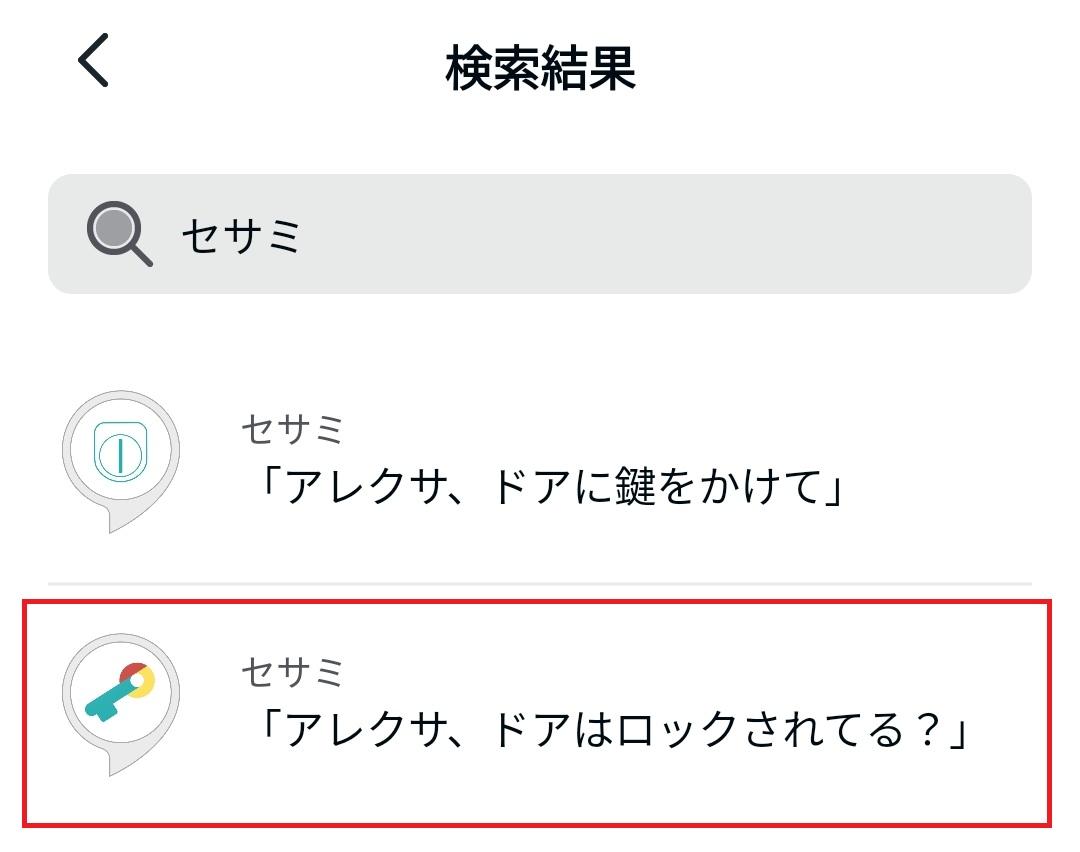Click the divider line between the results
This screenshot has height=852, width=1080.
[x=540, y=584]
